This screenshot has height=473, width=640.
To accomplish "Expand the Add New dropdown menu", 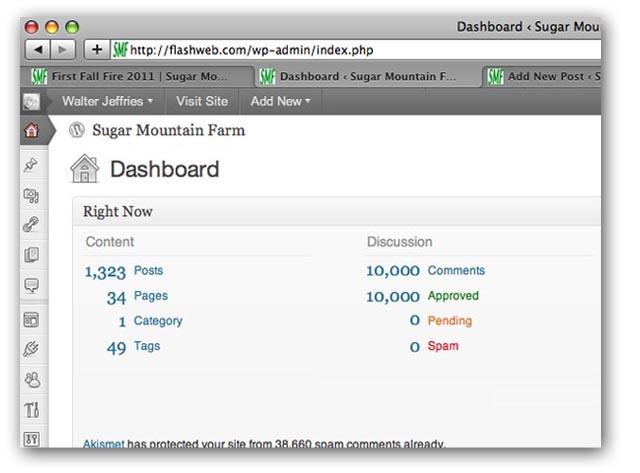I will [x=280, y=101].
